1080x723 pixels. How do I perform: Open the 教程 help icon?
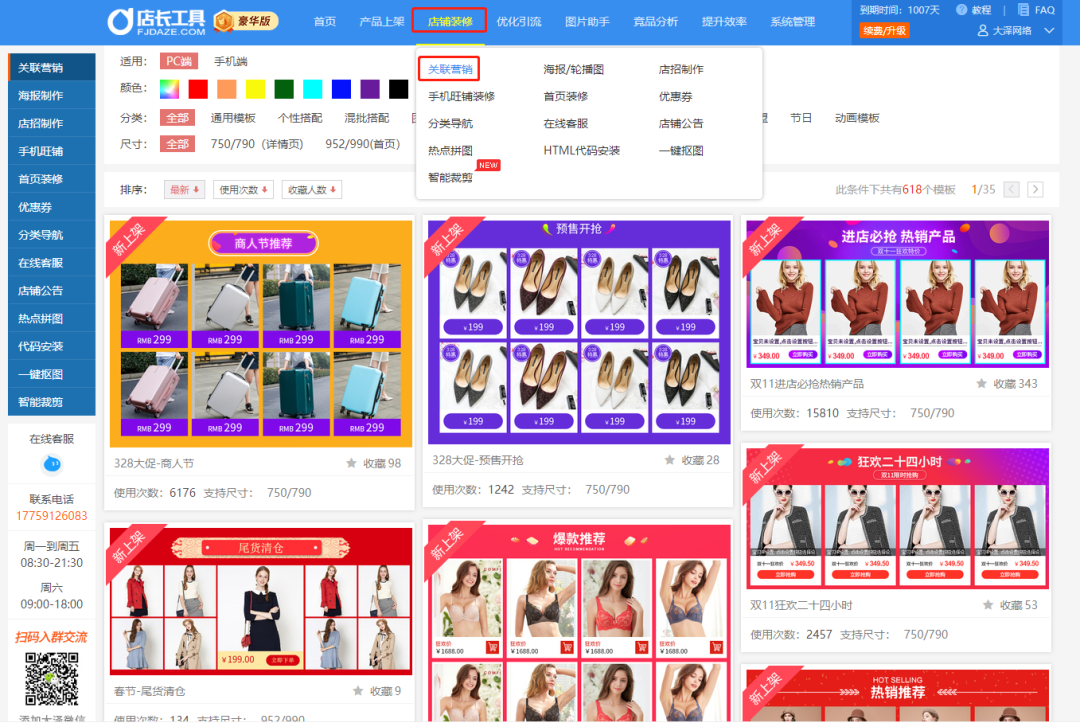pyautogui.click(x=962, y=10)
